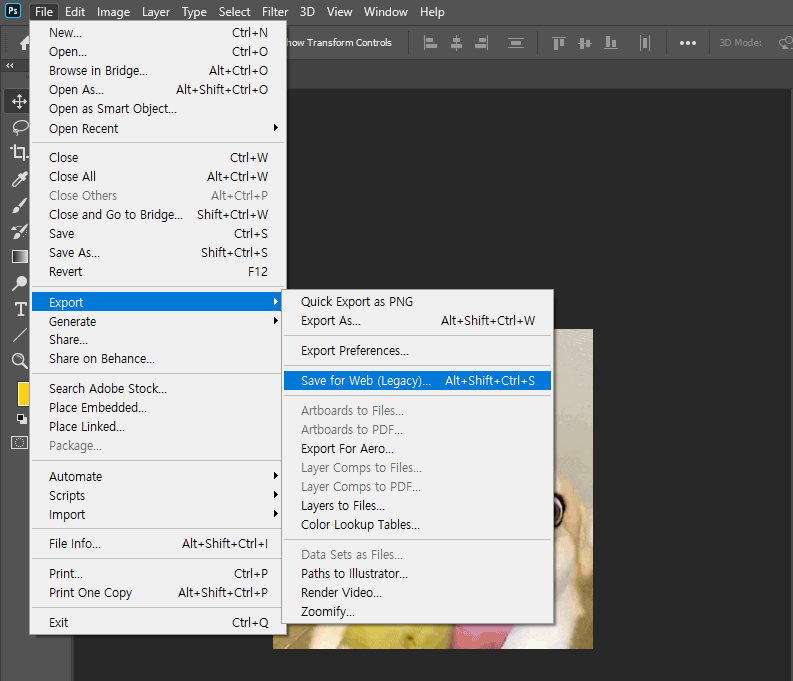Screen dimensions: 793x681
Task: Click the default colors swap icon
Action: pyautogui.click(x=22, y=419)
